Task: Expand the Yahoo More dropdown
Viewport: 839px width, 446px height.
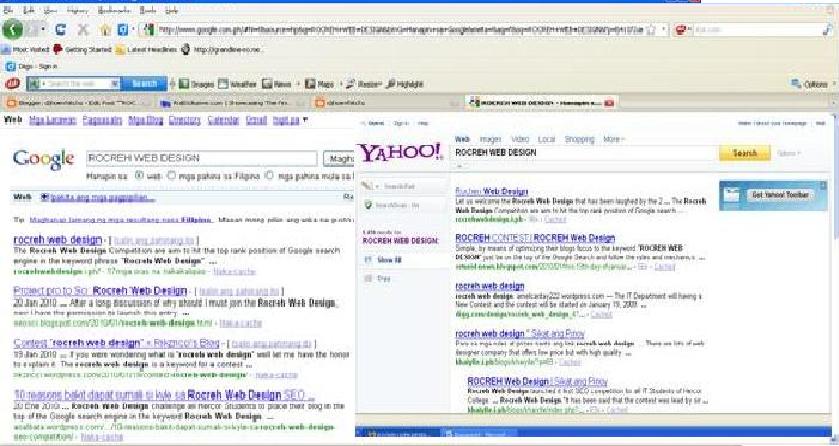Action: click(x=614, y=139)
